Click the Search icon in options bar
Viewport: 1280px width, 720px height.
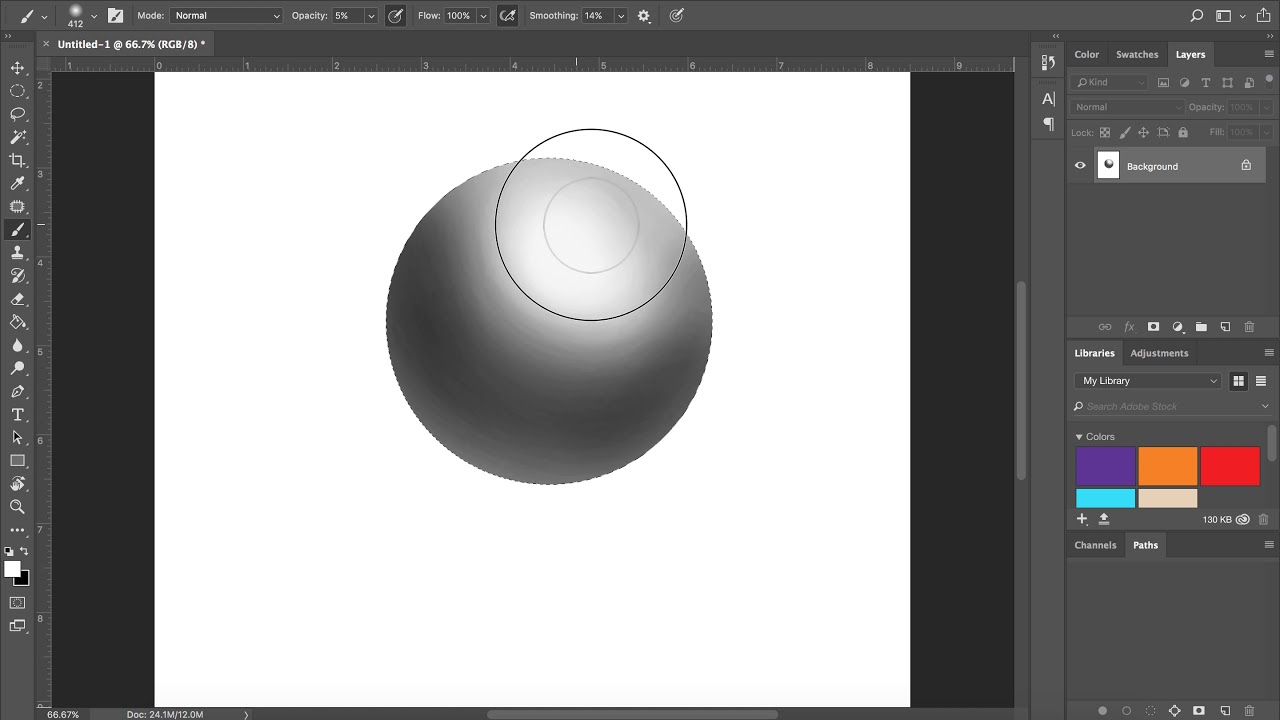point(1197,16)
